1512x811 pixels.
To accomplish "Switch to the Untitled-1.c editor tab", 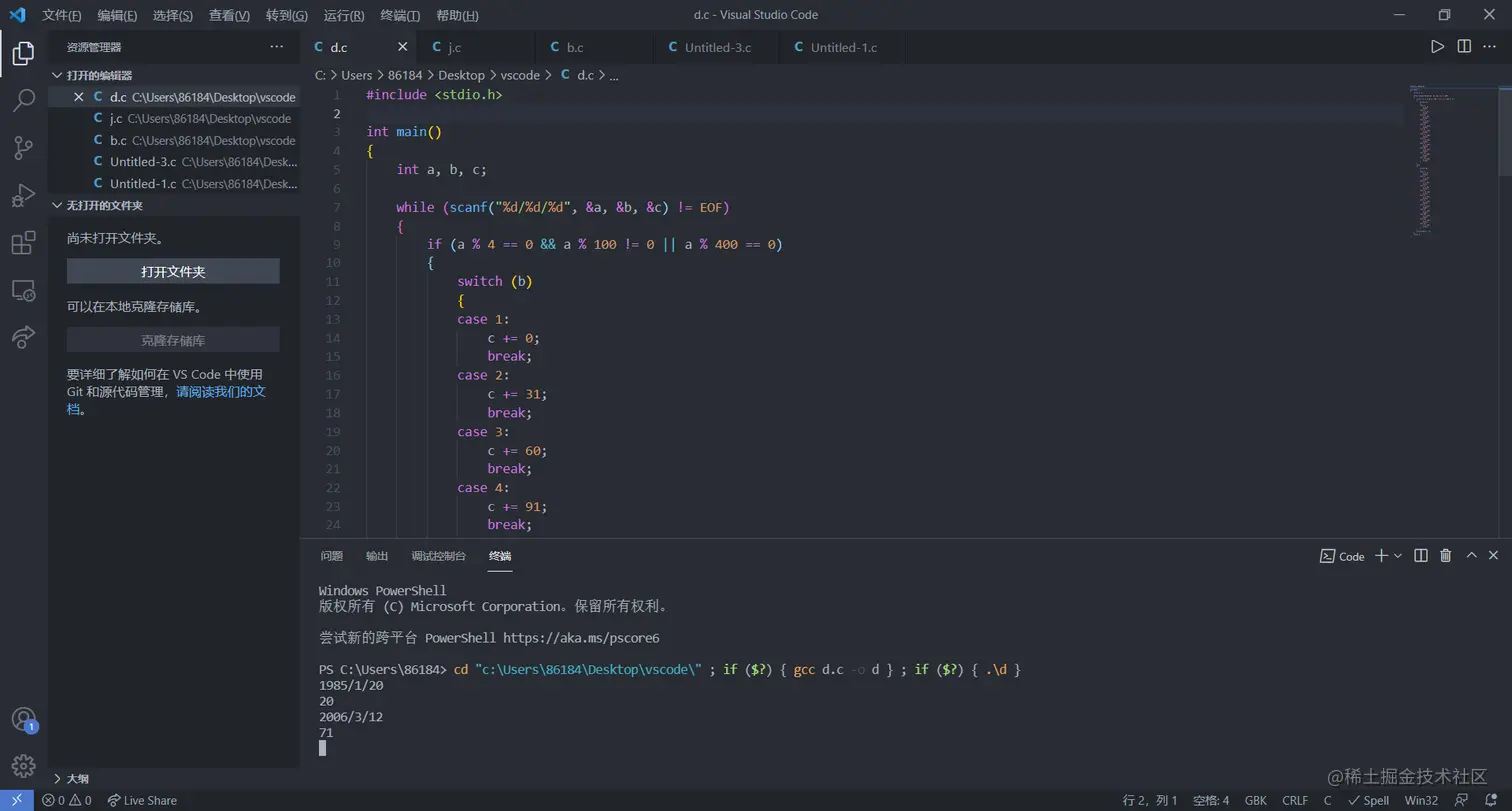I will click(840, 47).
